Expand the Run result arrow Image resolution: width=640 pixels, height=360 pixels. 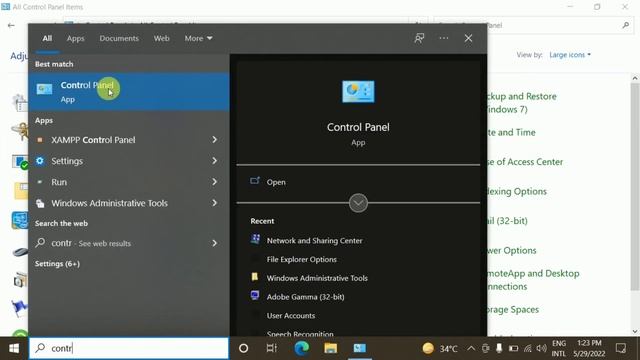tap(215, 182)
